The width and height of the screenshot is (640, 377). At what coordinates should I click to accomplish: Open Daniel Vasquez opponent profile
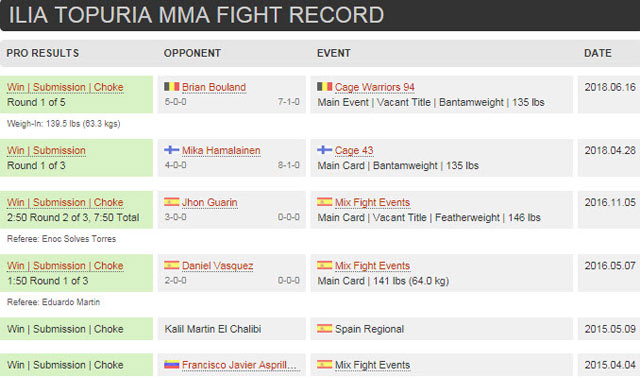coord(218,266)
